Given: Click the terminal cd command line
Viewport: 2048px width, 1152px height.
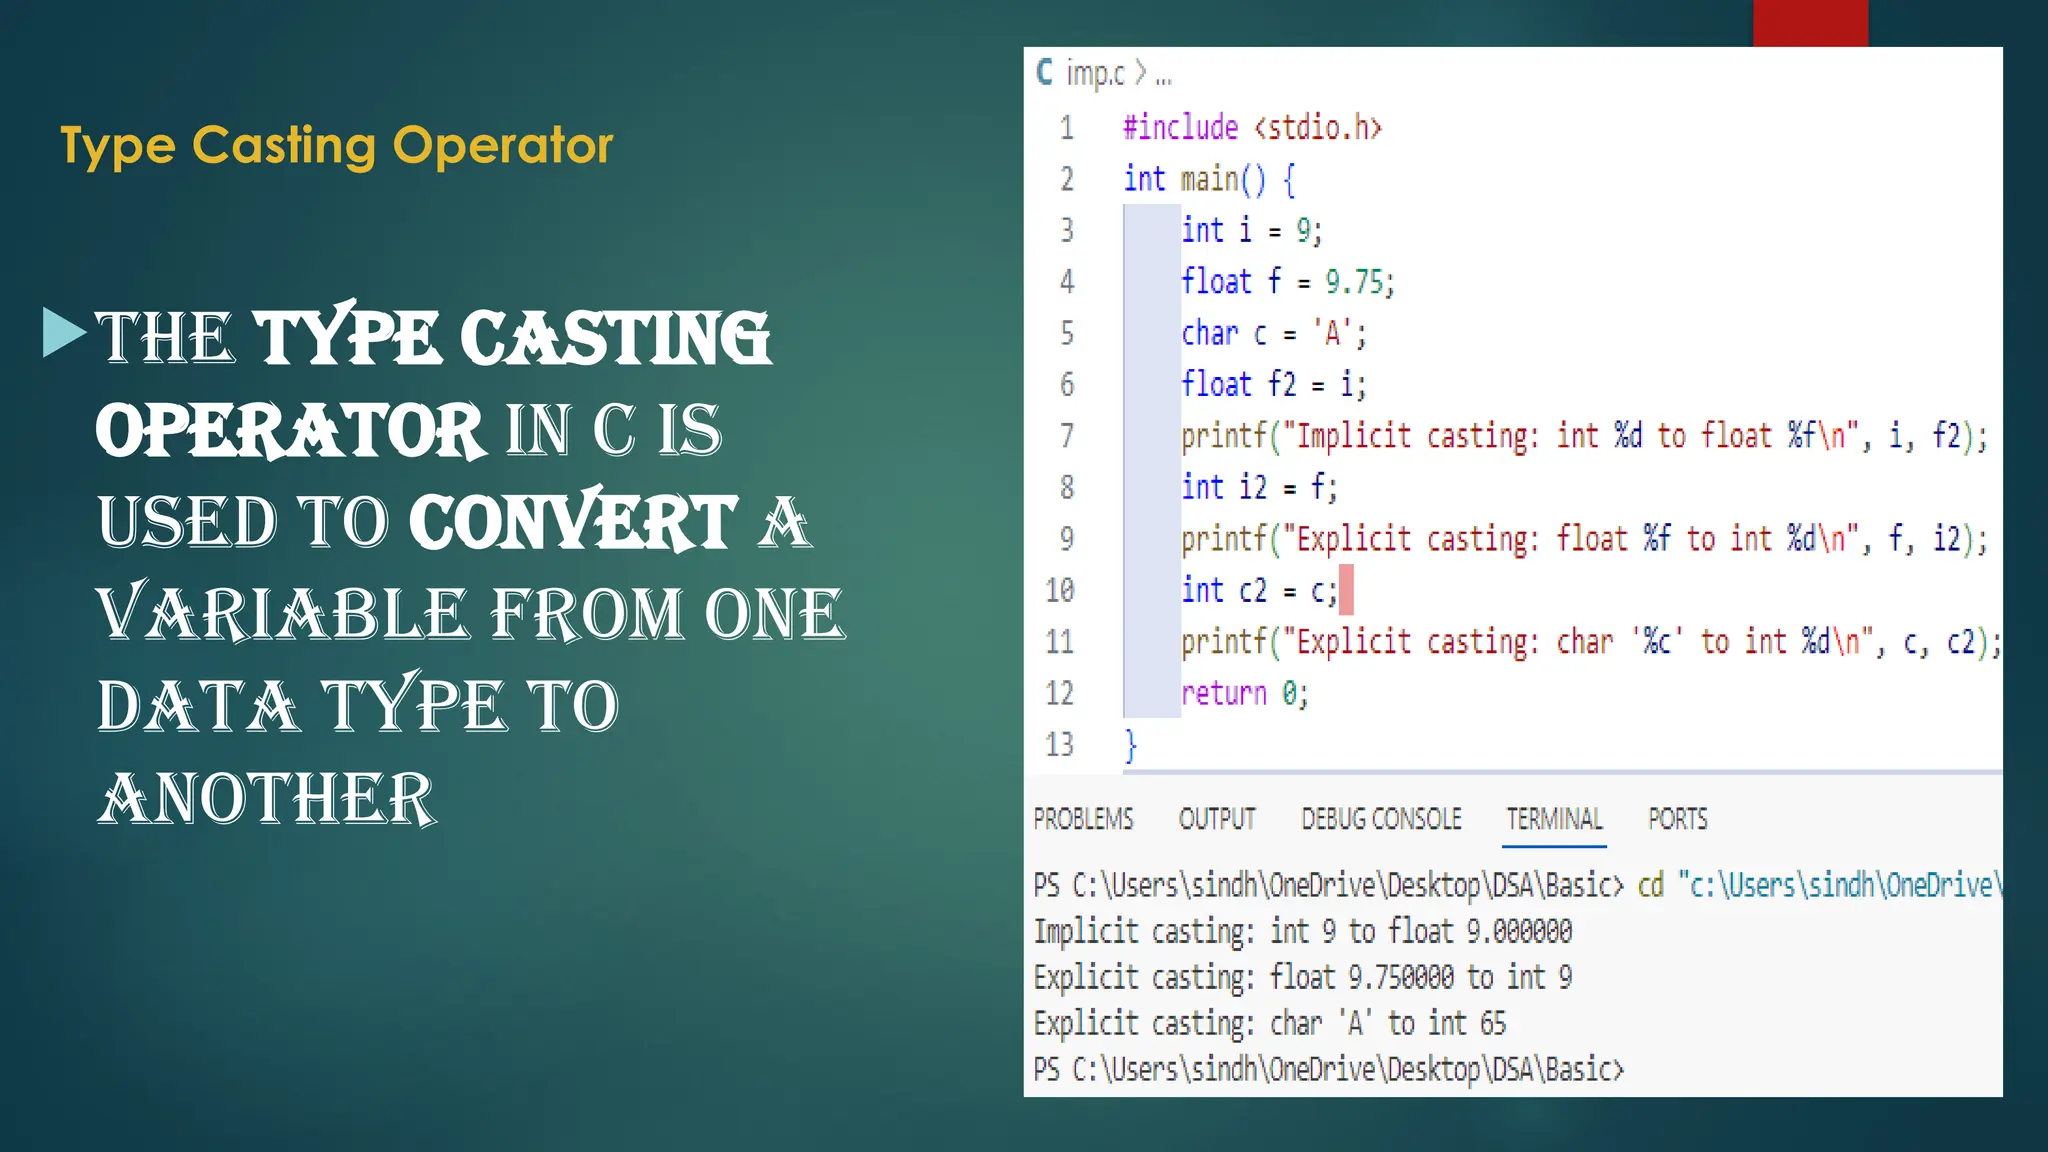Looking at the screenshot, I should [x=1518, y=885].
